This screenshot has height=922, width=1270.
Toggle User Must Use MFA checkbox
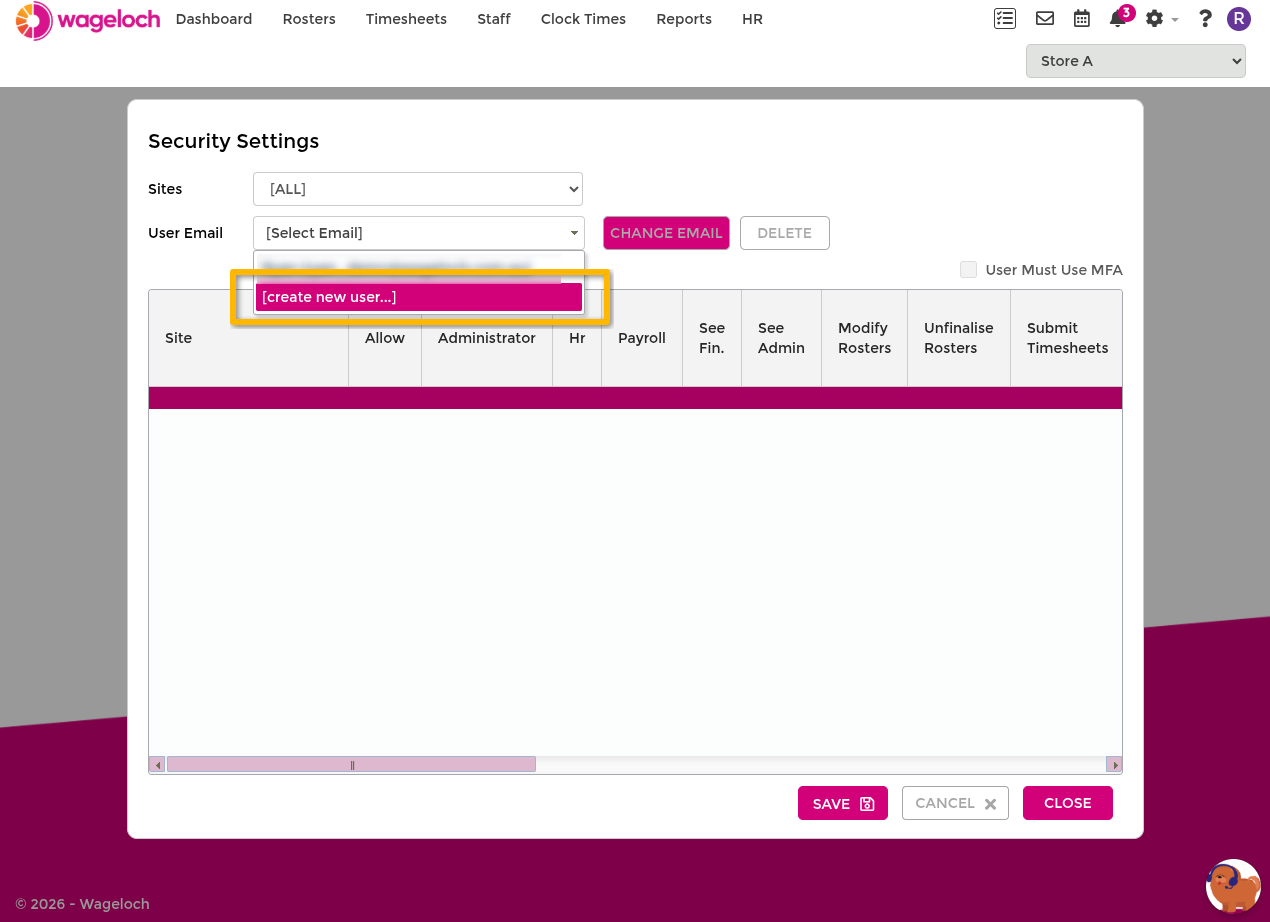(968, 270)
